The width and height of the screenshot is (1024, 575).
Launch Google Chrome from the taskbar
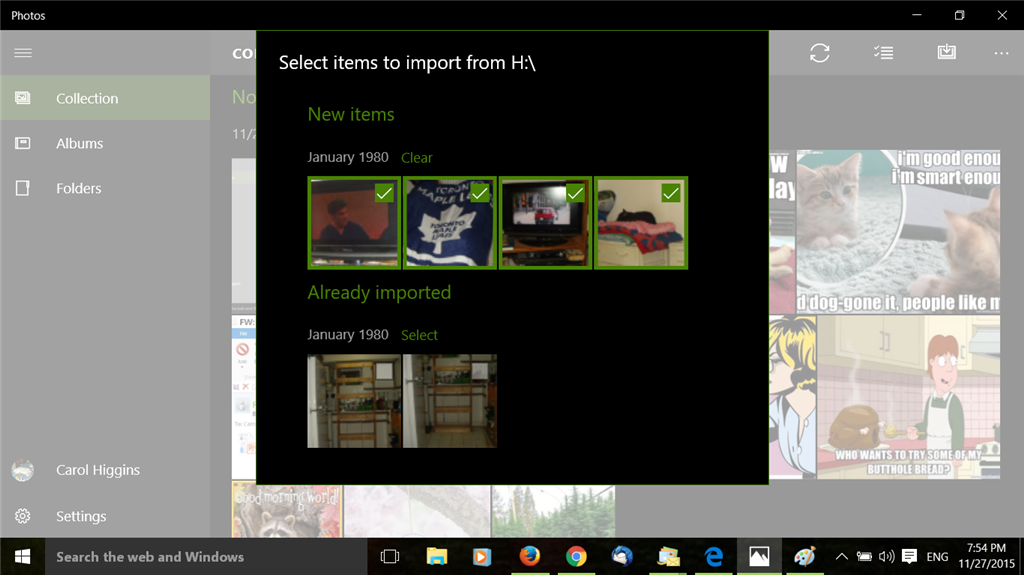click(x=576, y=557)
